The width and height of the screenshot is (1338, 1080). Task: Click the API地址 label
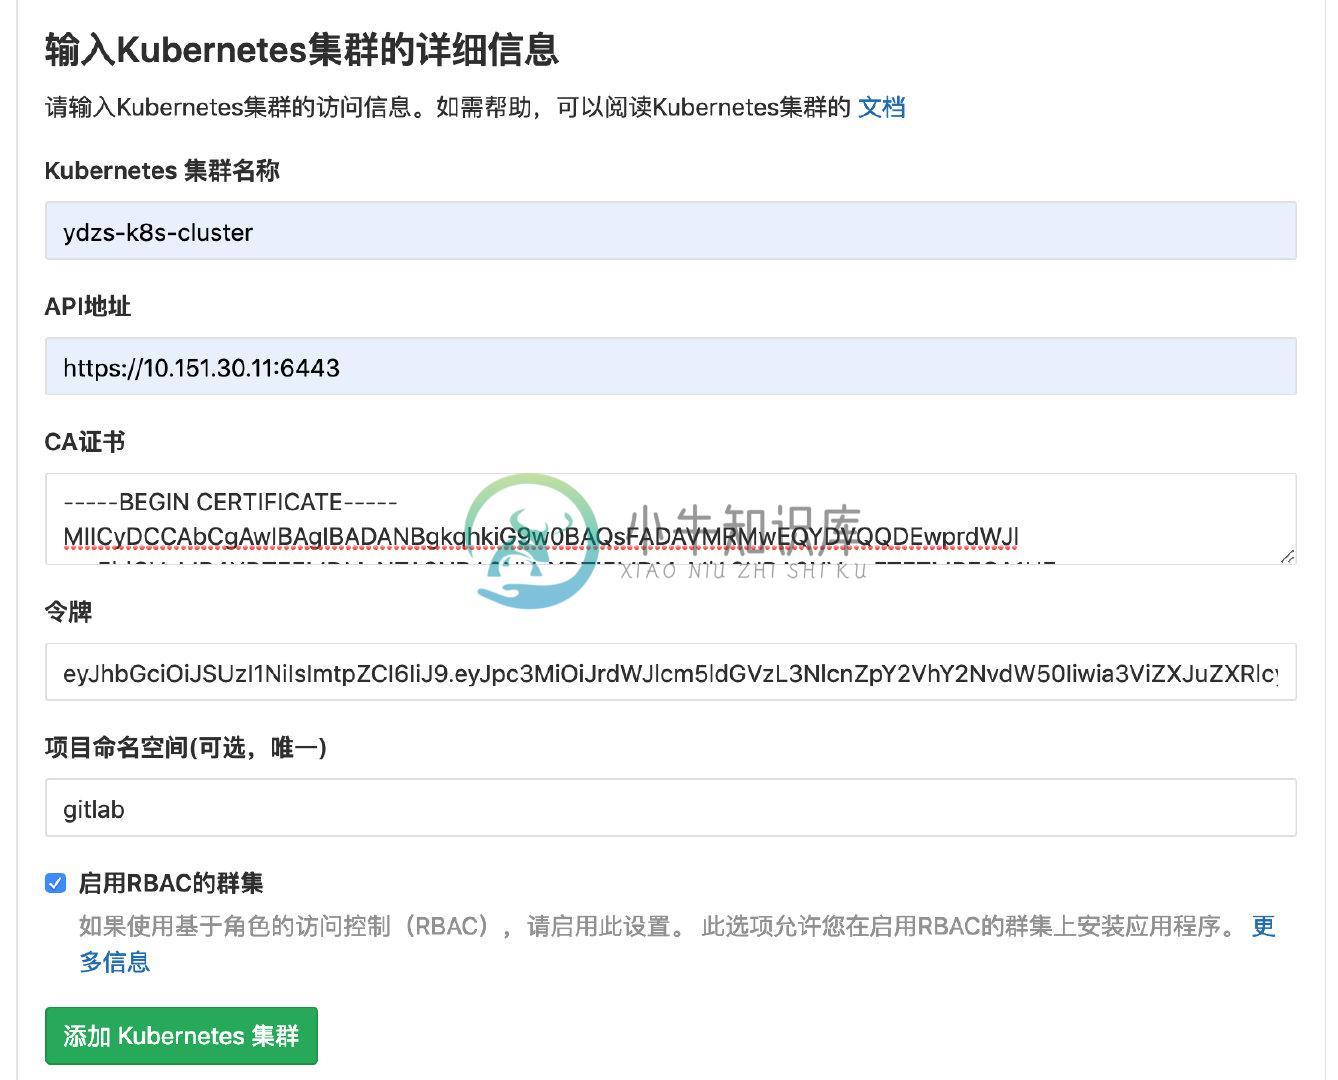pos(88,306)
